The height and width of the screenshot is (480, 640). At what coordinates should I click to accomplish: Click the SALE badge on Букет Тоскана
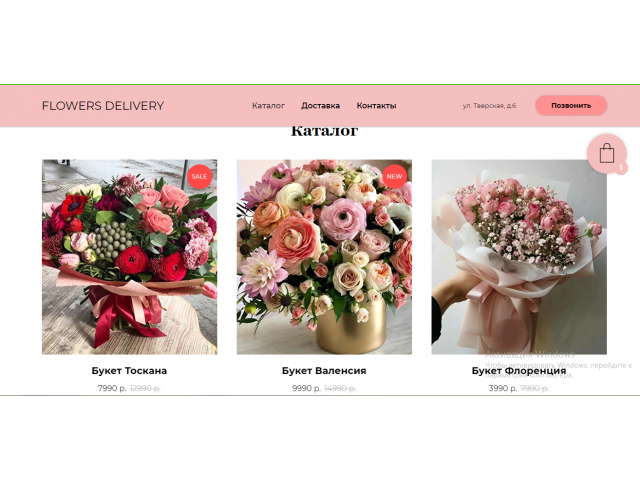pos(200,176)
